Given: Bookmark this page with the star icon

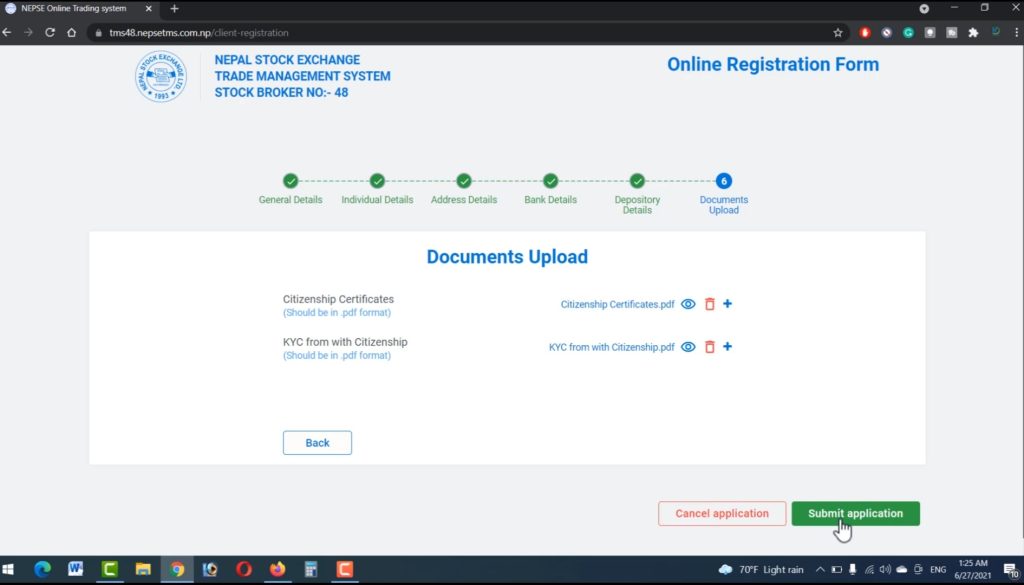Looking at the screenshot, I should pyautogui.click(x=838, y=33).
